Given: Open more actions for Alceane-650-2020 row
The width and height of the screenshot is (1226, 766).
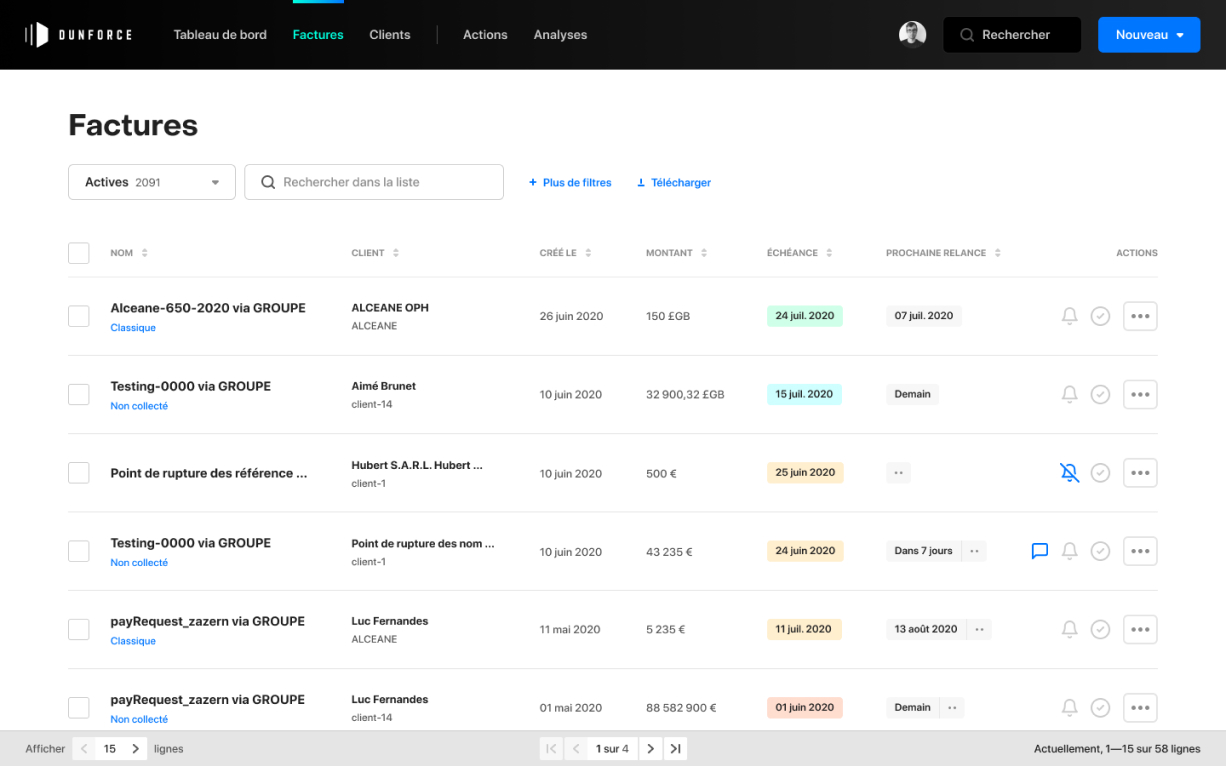Looking at the screenshot, I should pos(1140,316).
